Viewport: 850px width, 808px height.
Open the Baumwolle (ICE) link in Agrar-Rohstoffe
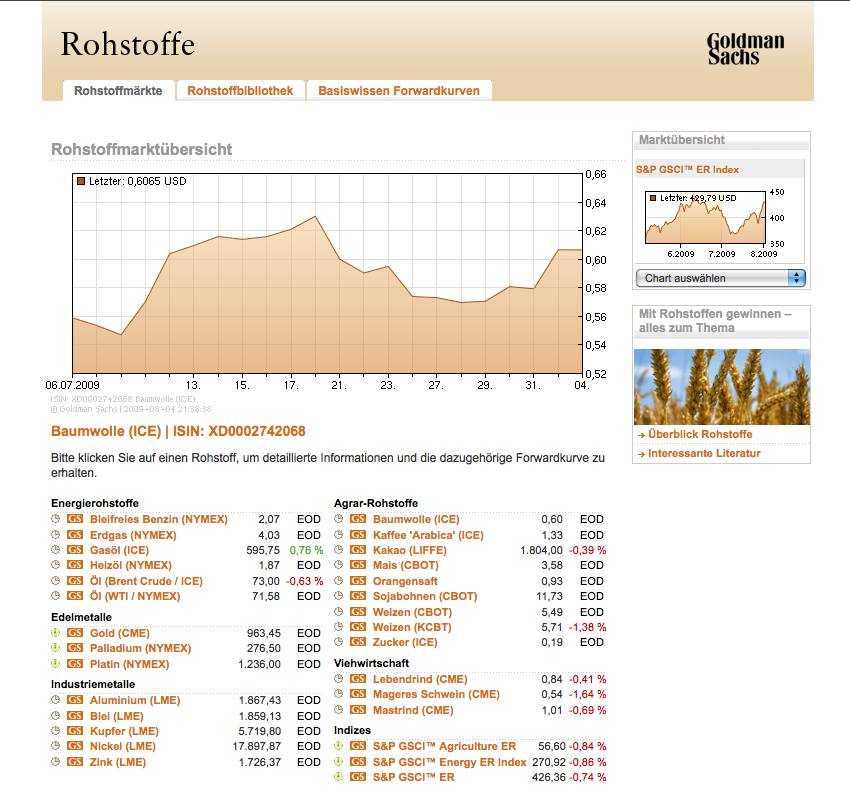pos(416,519)
